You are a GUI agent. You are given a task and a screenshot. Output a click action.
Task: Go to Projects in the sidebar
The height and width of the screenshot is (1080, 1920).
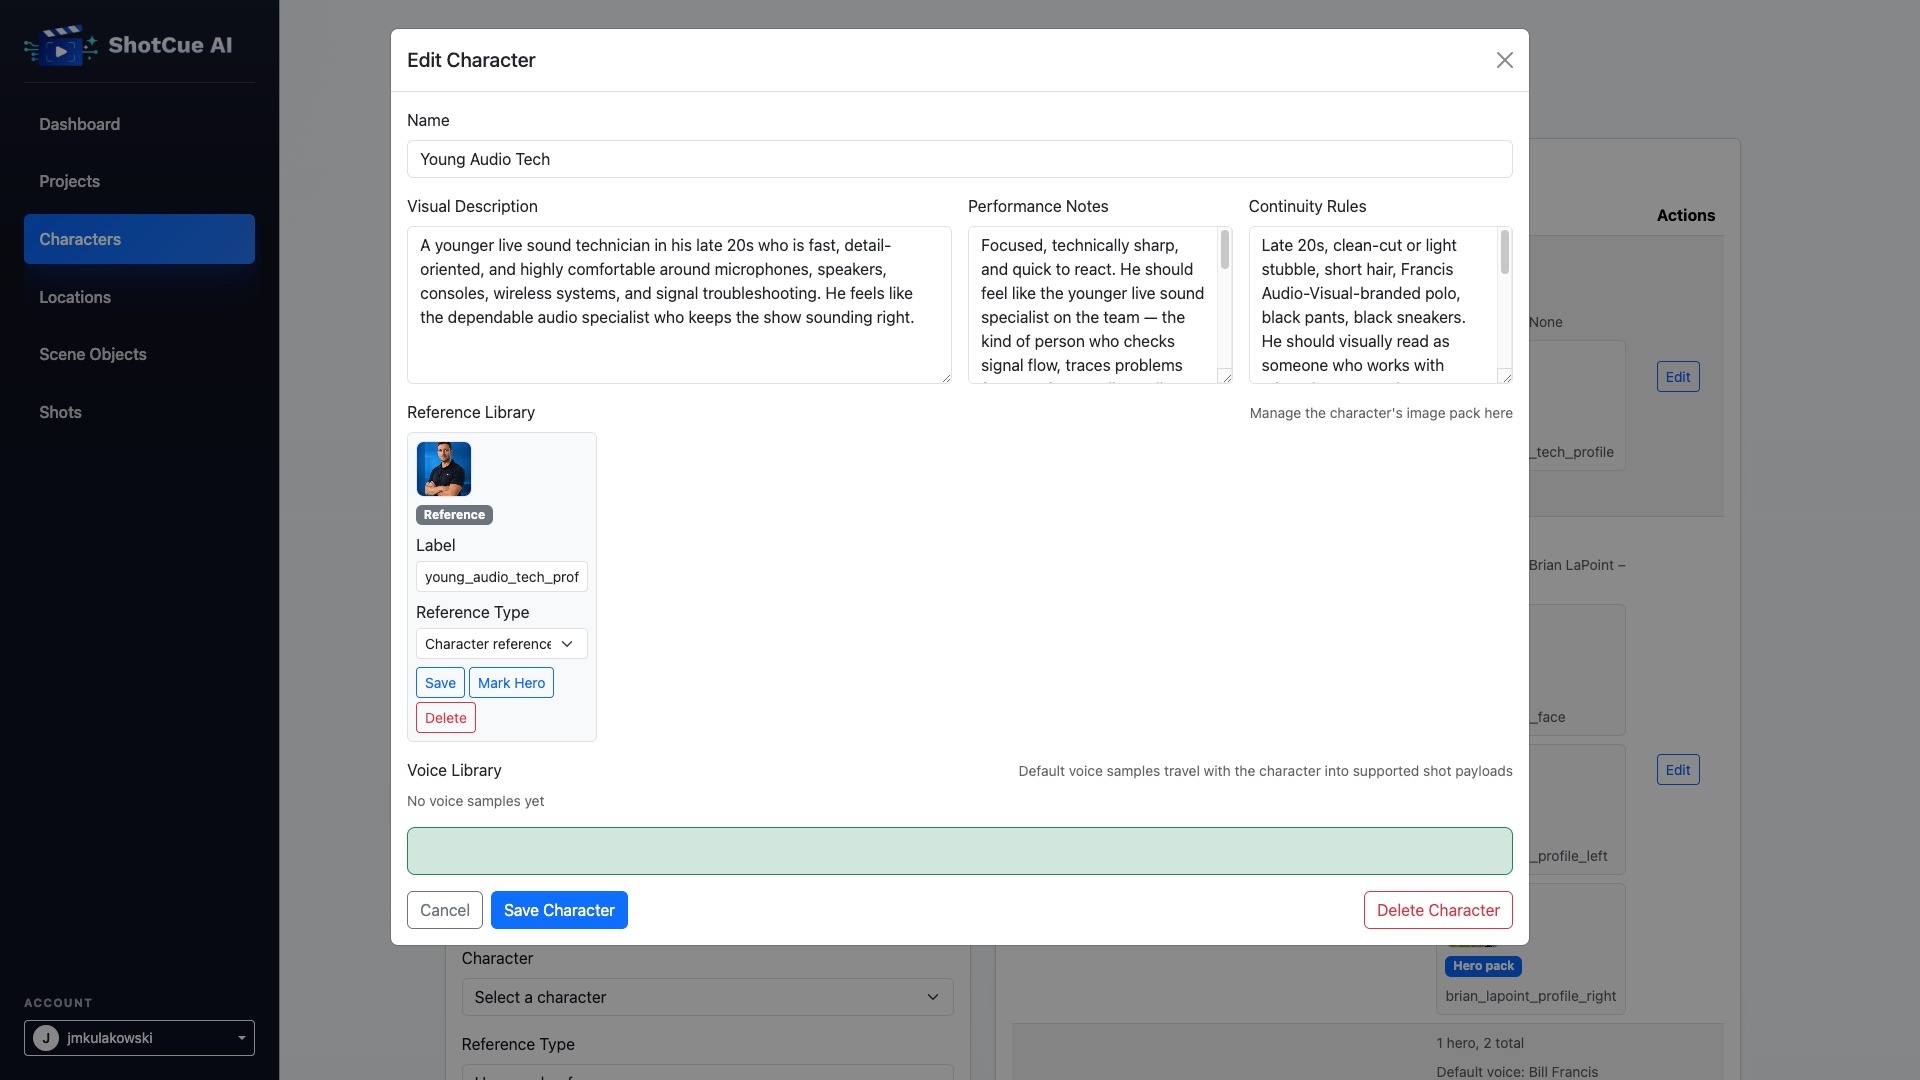[x=139, y=181]
